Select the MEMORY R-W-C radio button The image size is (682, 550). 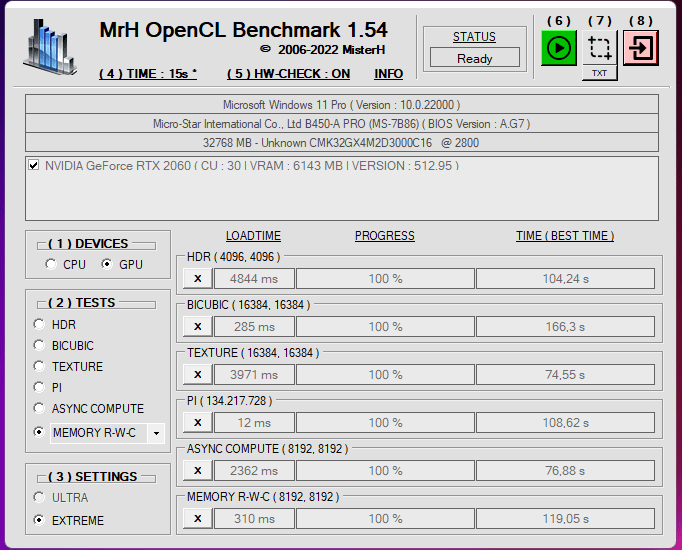point(39,432)
